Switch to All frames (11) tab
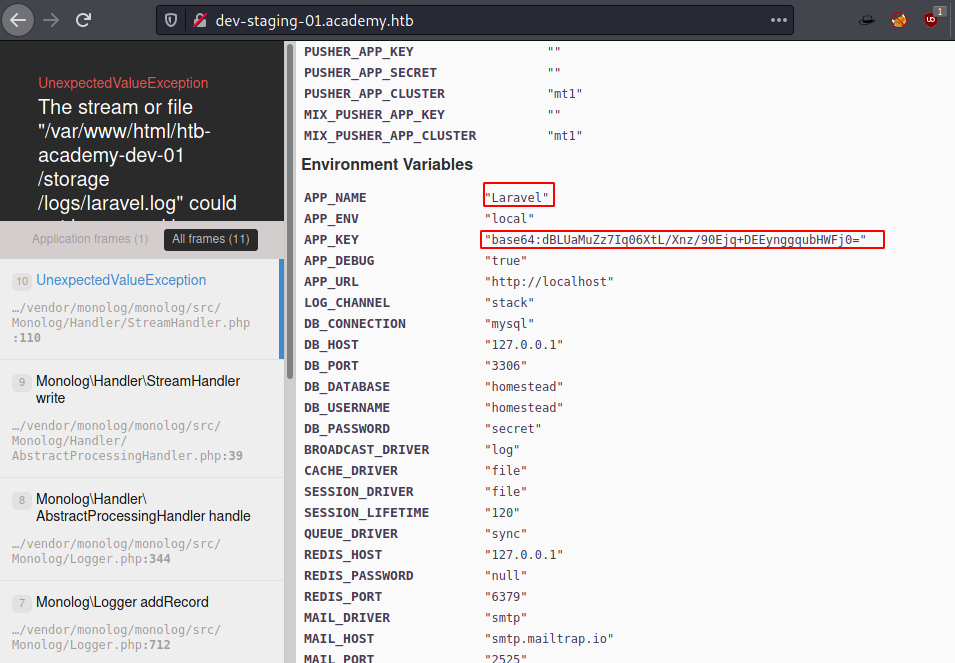The image size is (955, 663). pos(211,239)
